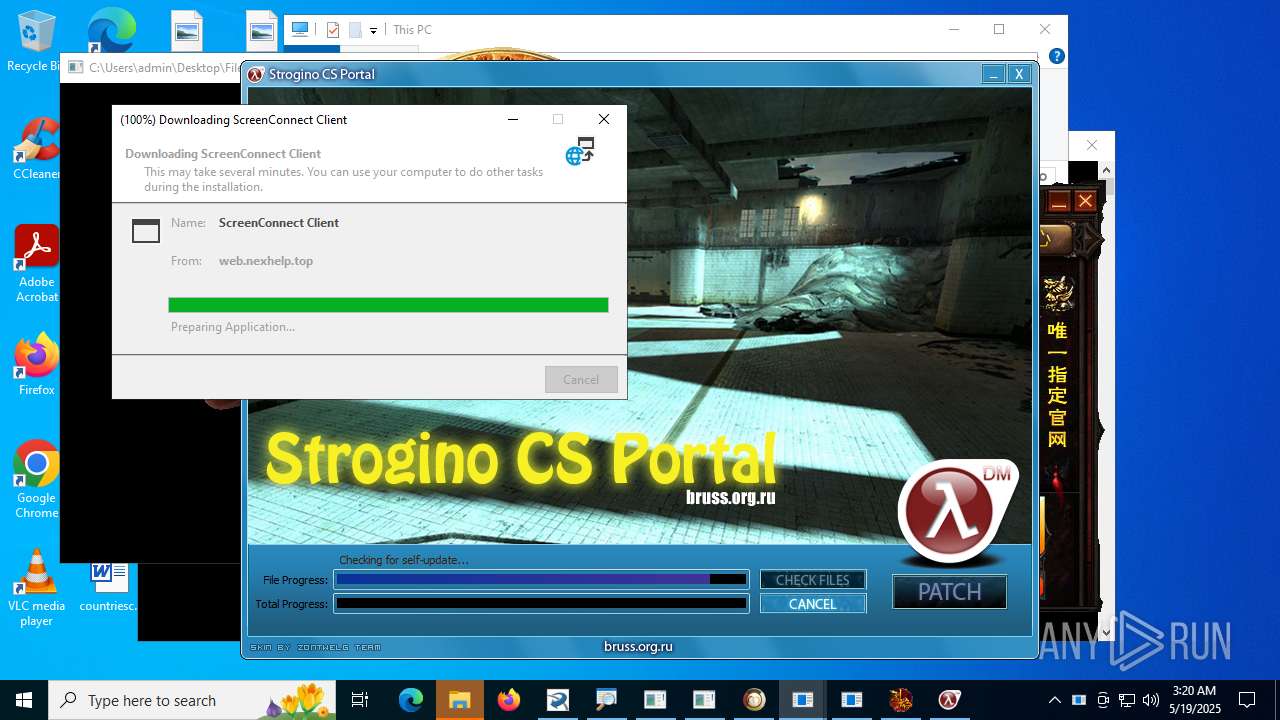Click the taskbar search box
This screenshot has height=720, width=1280.
coord(192,700)
